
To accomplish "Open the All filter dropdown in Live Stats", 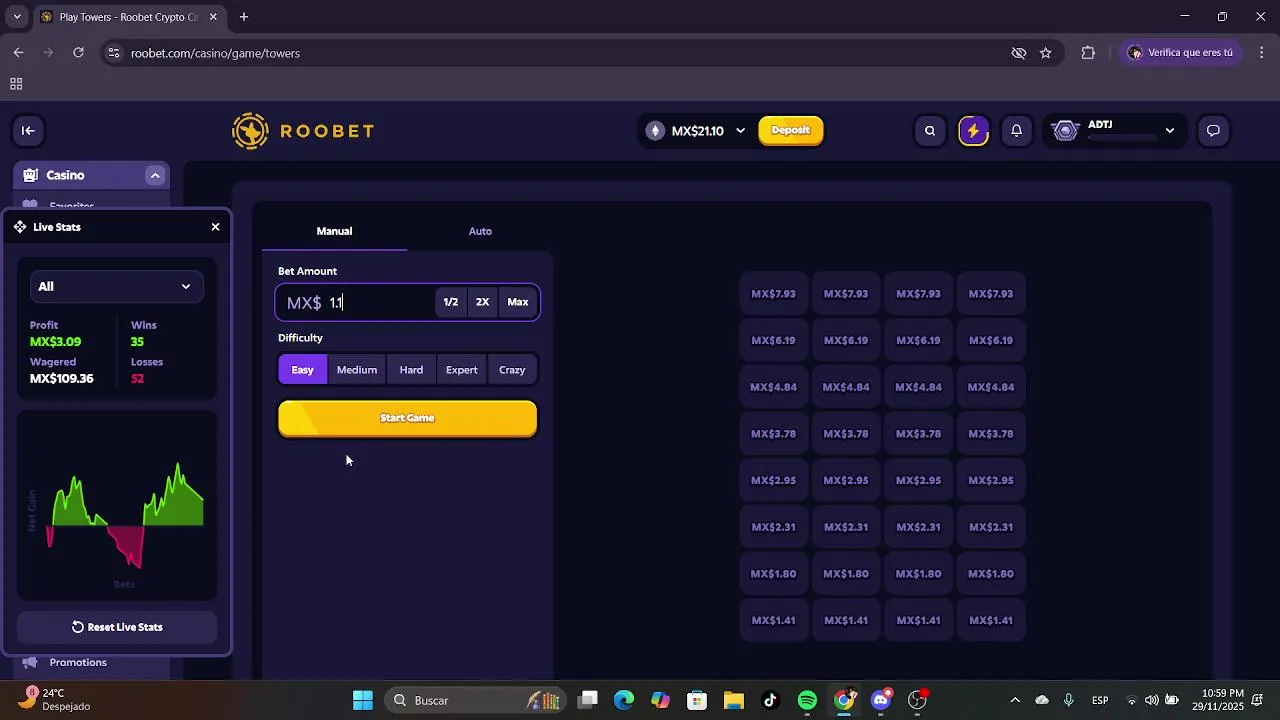I will pyautogui.click(x=117, y=287).
